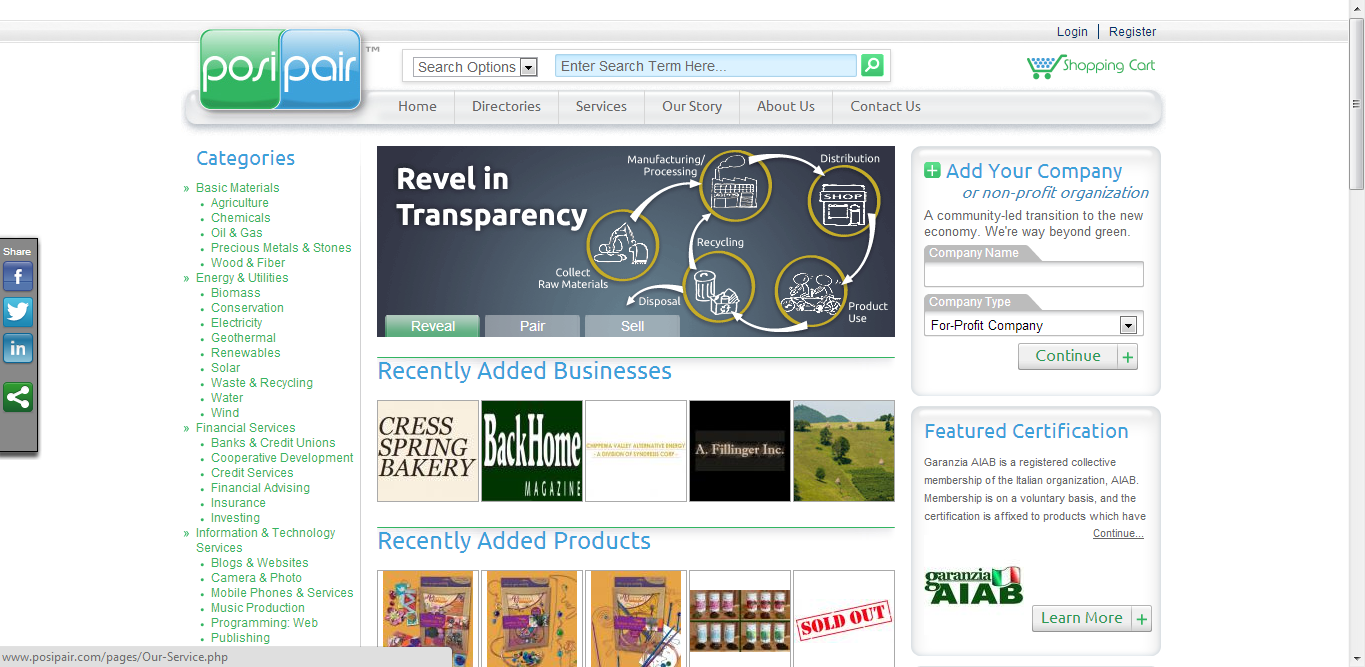Screen dimensions: 1365x667
Task: Open the green general share icon
Action: 18,397
